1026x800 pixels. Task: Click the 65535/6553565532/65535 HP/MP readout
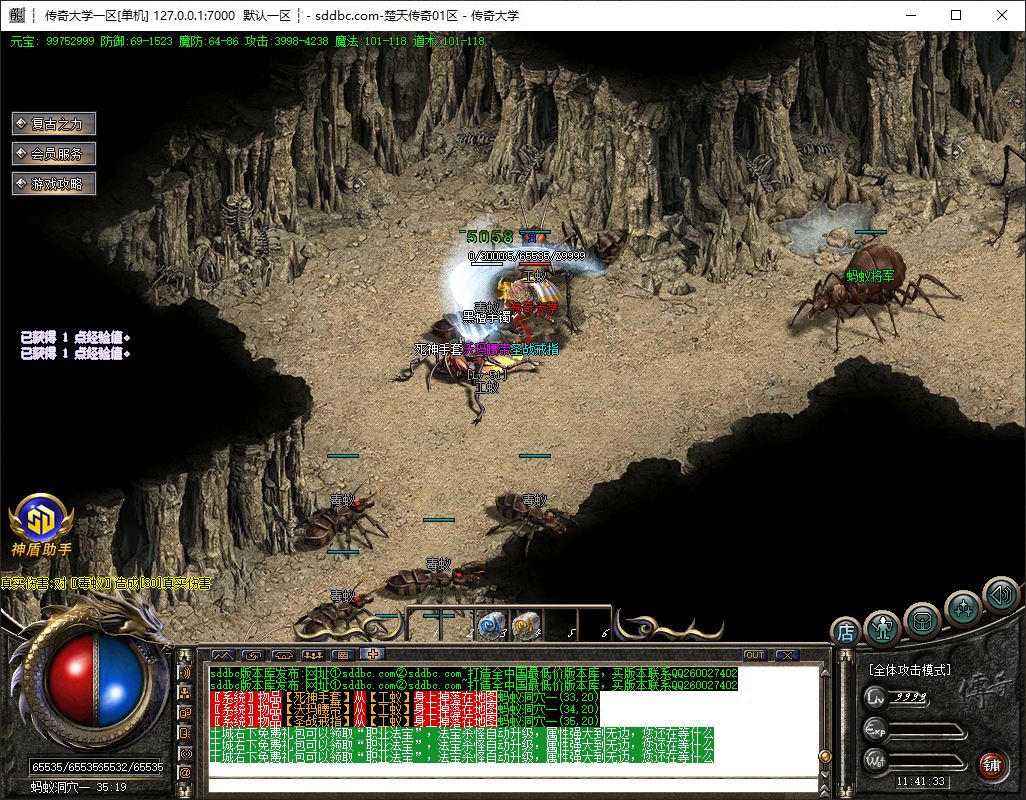click(97, 767)
